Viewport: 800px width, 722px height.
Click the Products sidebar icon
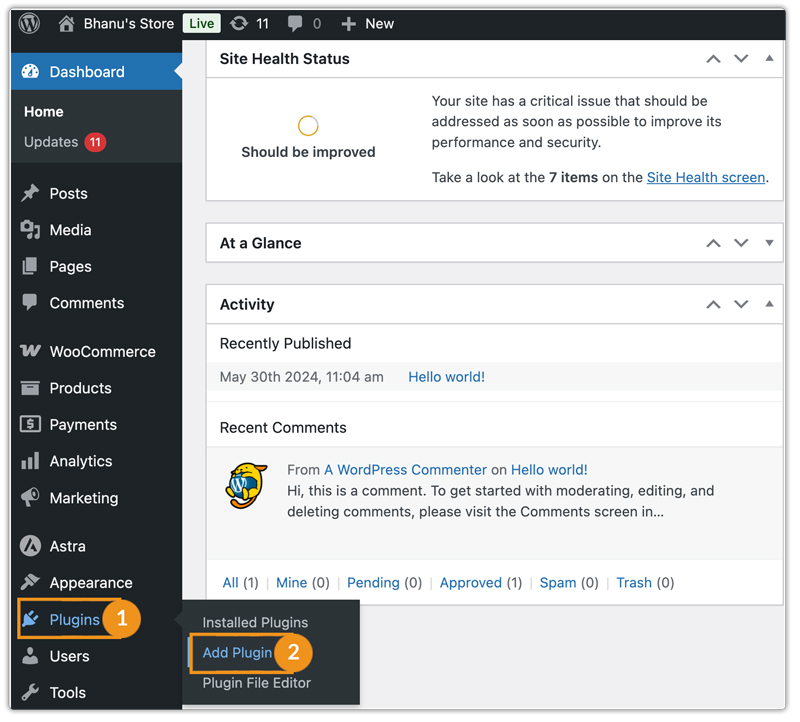[30, 388]
